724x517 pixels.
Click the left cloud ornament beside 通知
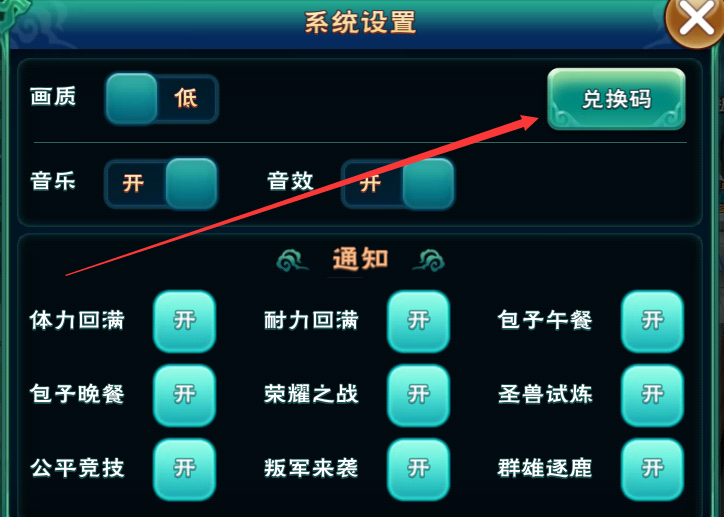[292, 260]
